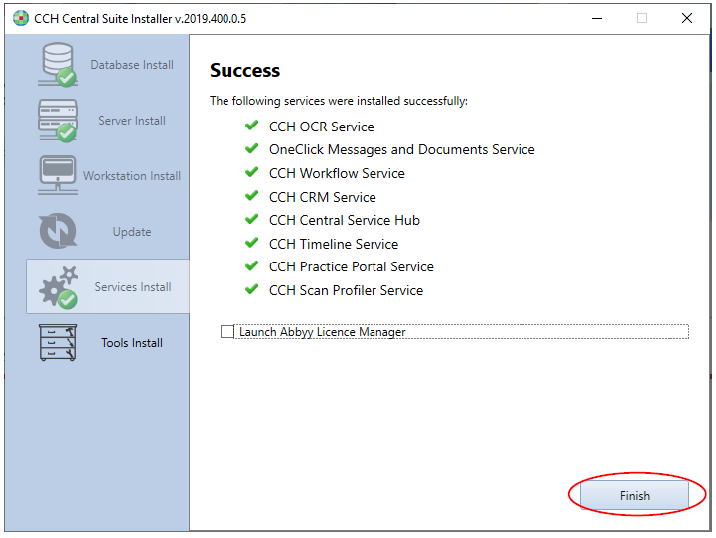
Task: Open the Workstation Install section
Action: coord(132,176)
